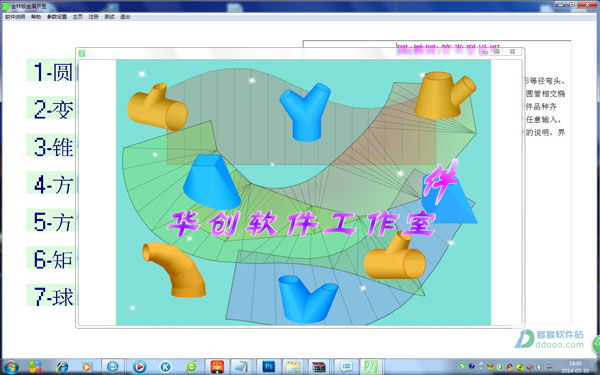This screenshot has height=375, width=600.
Task: Click the 注册 menu item
Action: point(93,17)
